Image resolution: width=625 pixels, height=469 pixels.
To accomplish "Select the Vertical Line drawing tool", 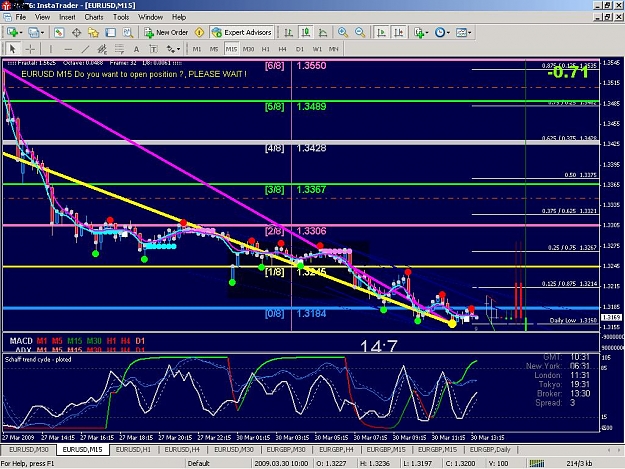I will point(51,49).
